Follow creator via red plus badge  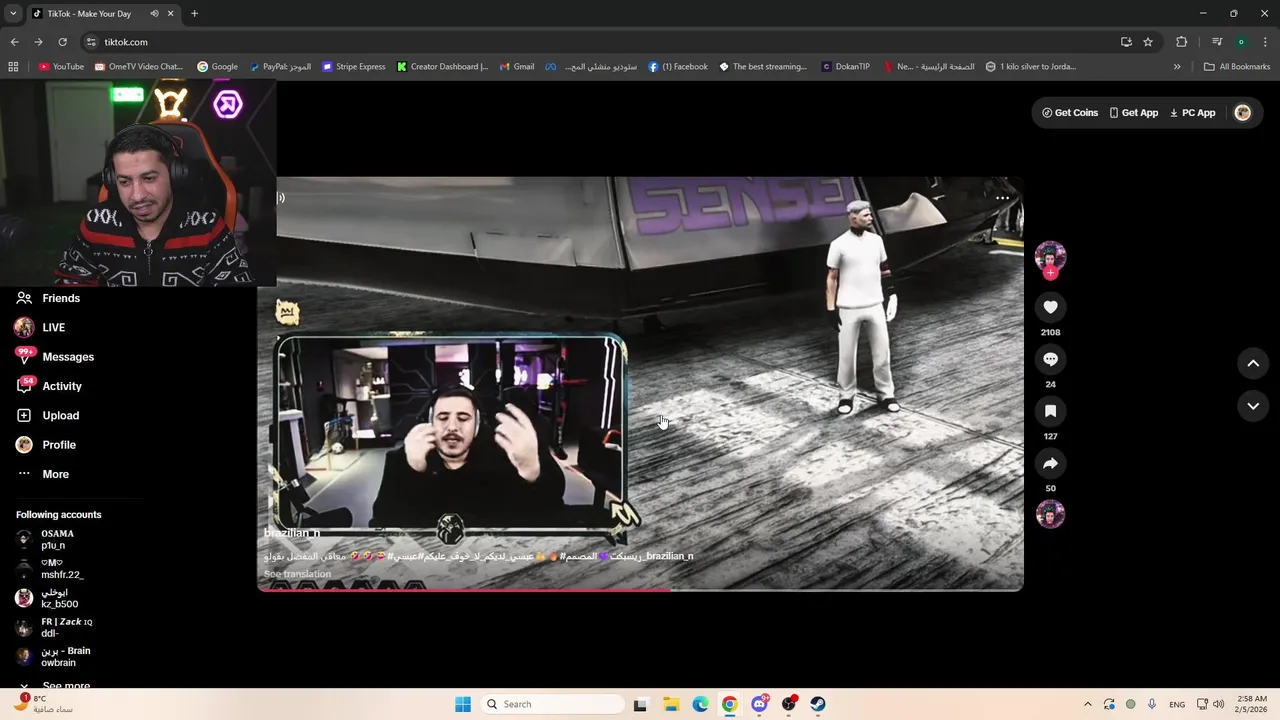coord(1050,273)
